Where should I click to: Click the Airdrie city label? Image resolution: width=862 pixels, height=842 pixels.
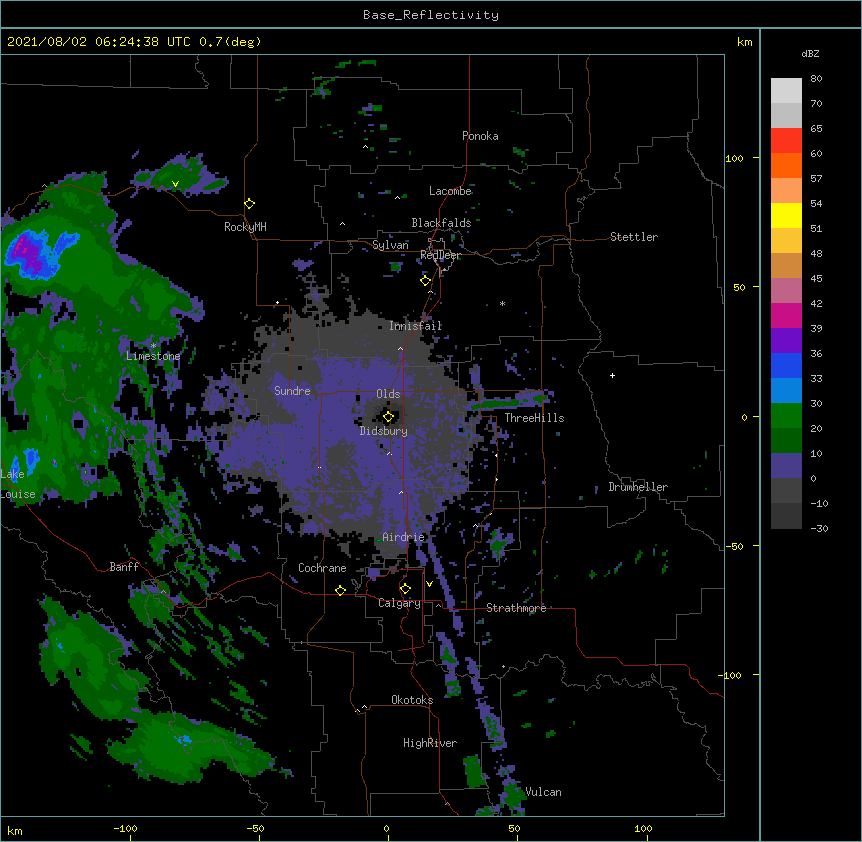pyautogui.click(x=403, y=537)
